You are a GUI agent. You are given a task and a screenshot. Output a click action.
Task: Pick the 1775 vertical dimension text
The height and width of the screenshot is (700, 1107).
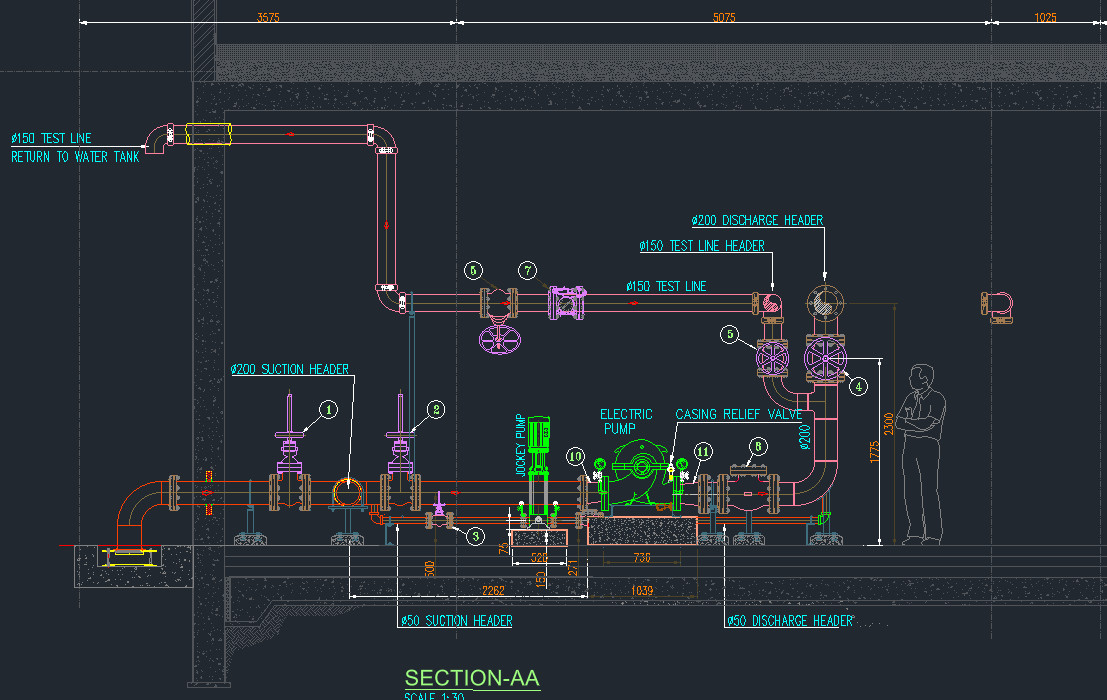pos(875,452)
